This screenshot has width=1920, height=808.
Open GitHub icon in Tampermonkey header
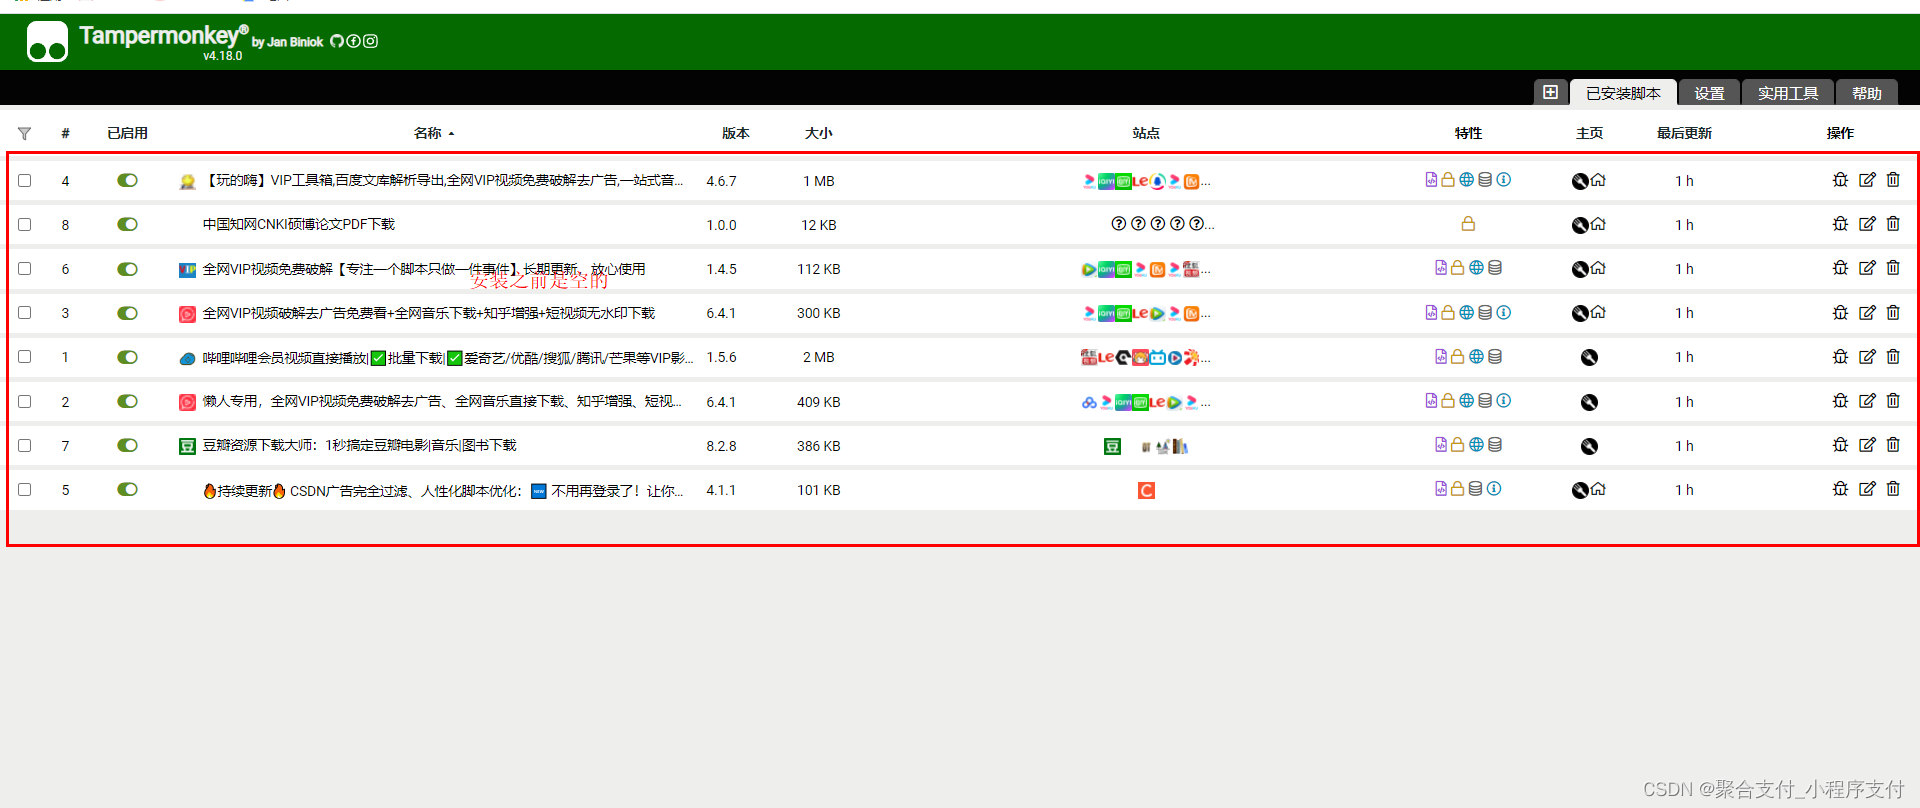tap(337, 41)
